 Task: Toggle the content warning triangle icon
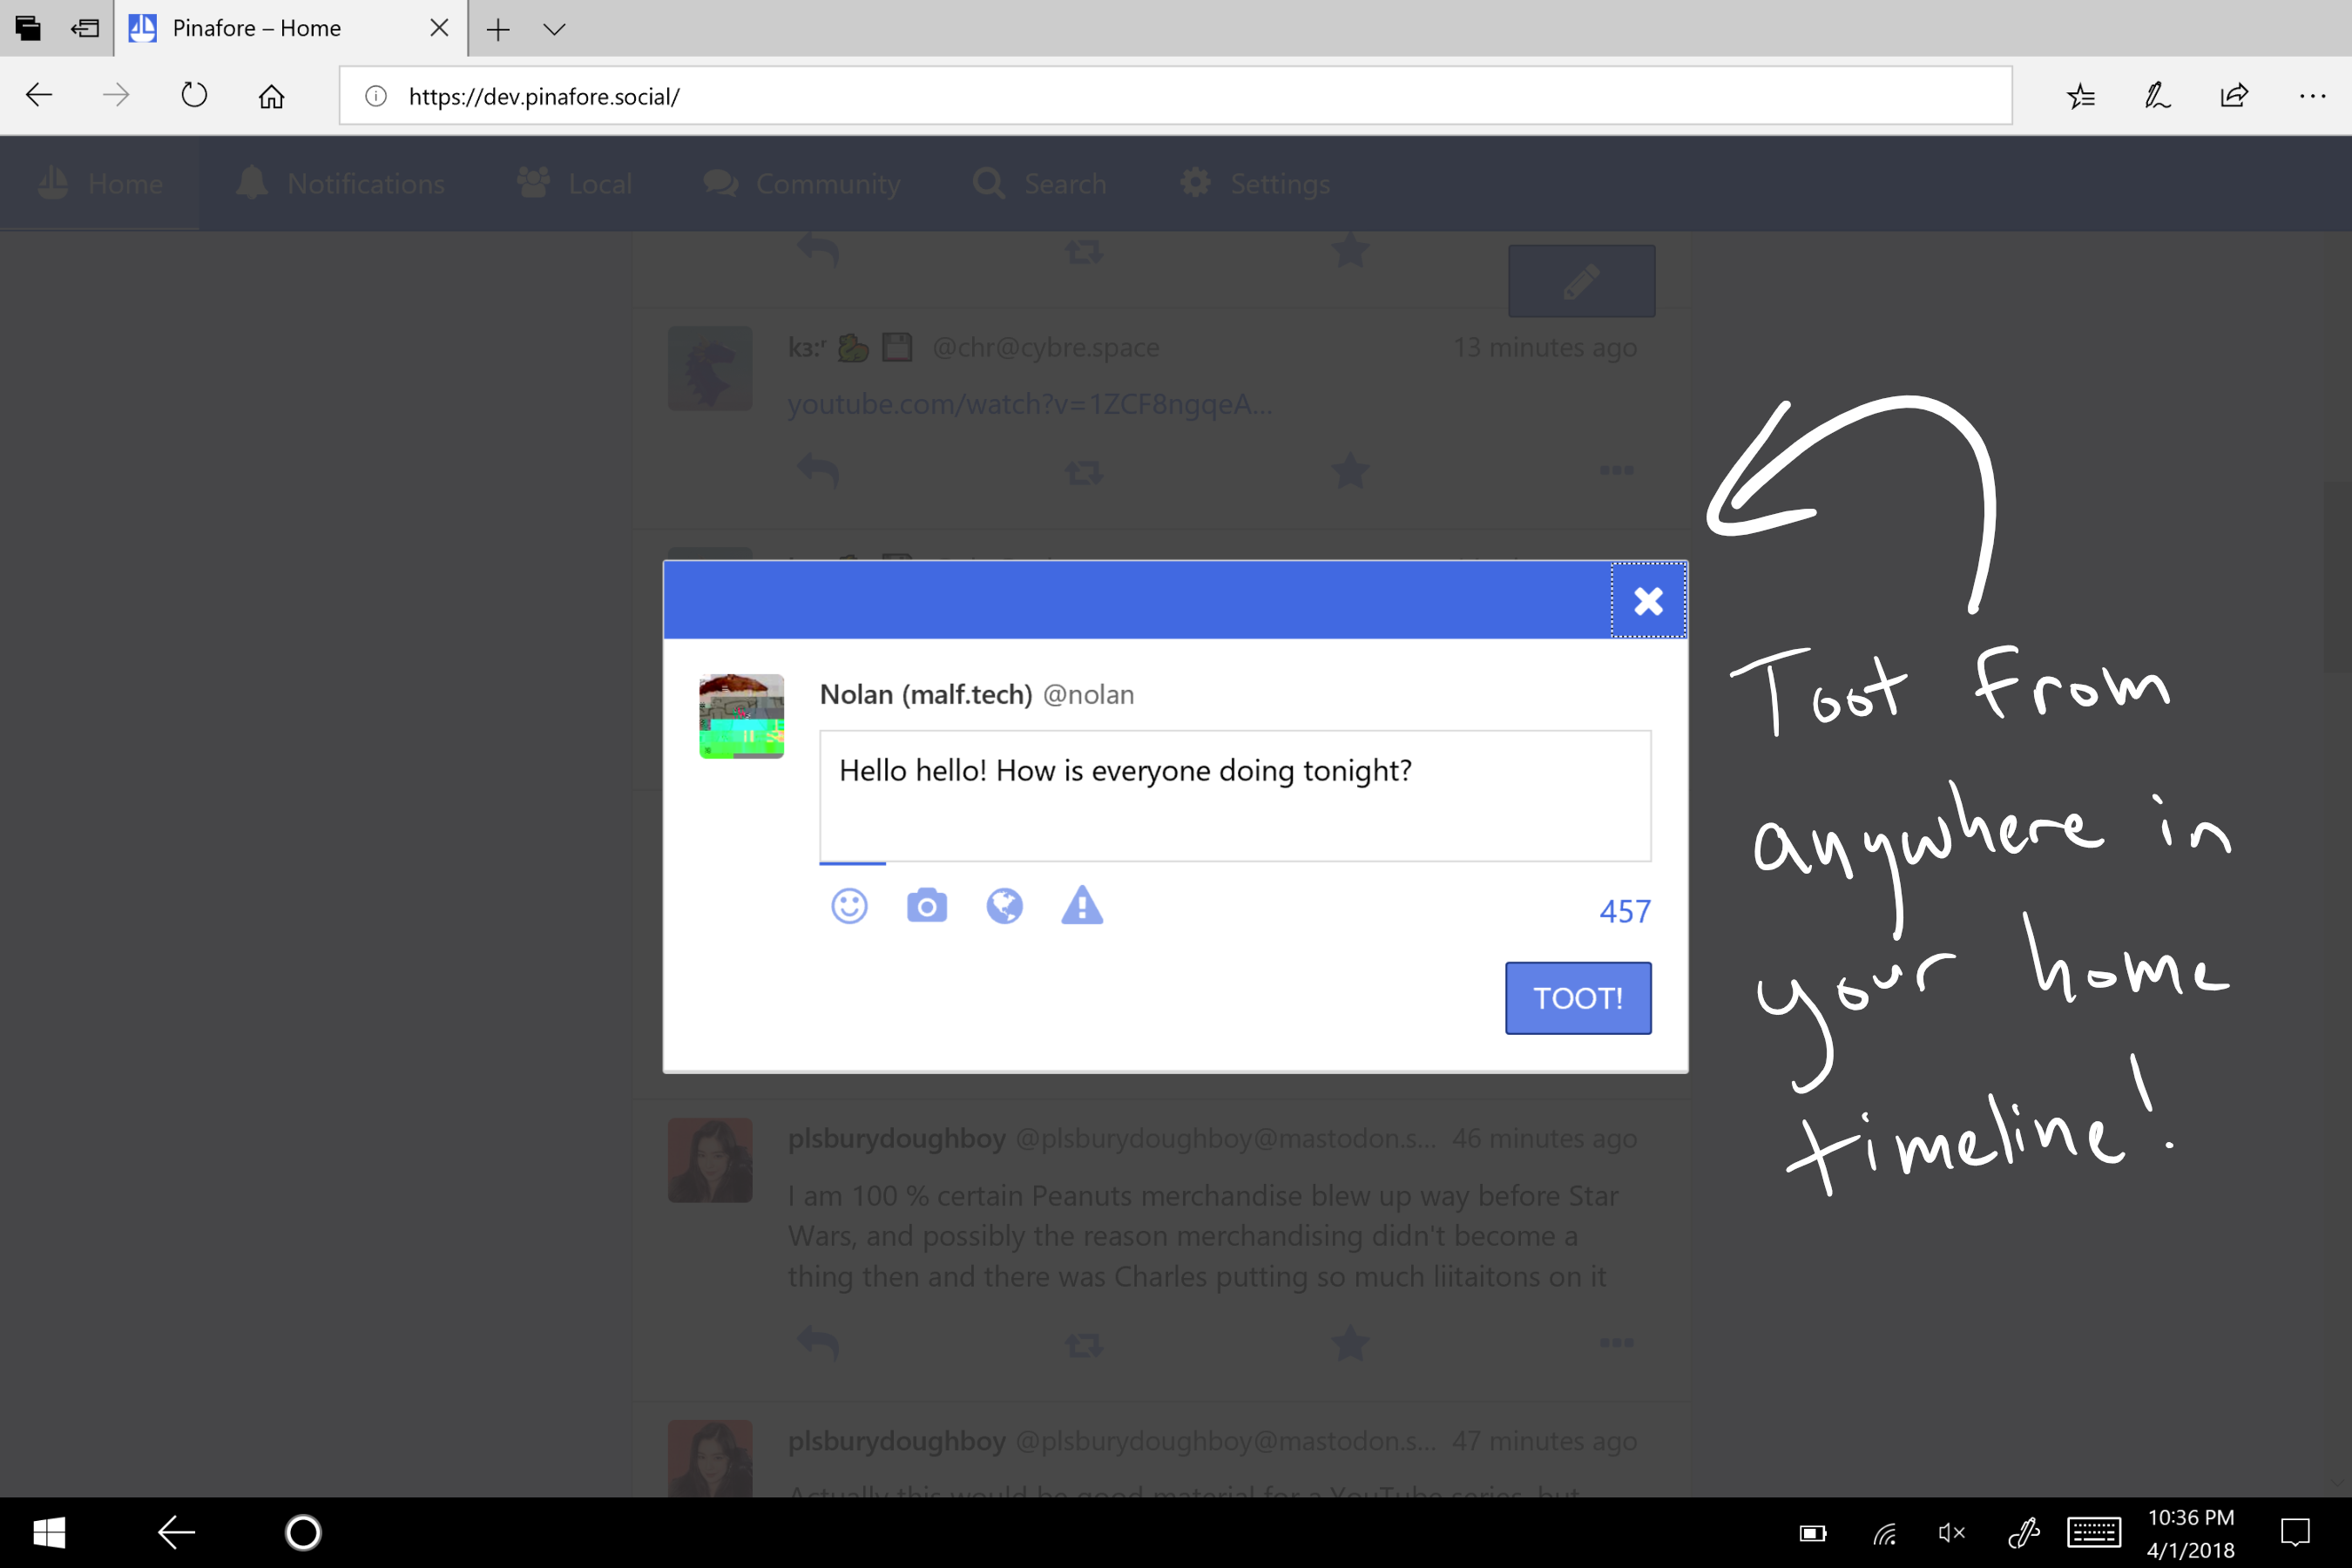1081,906
